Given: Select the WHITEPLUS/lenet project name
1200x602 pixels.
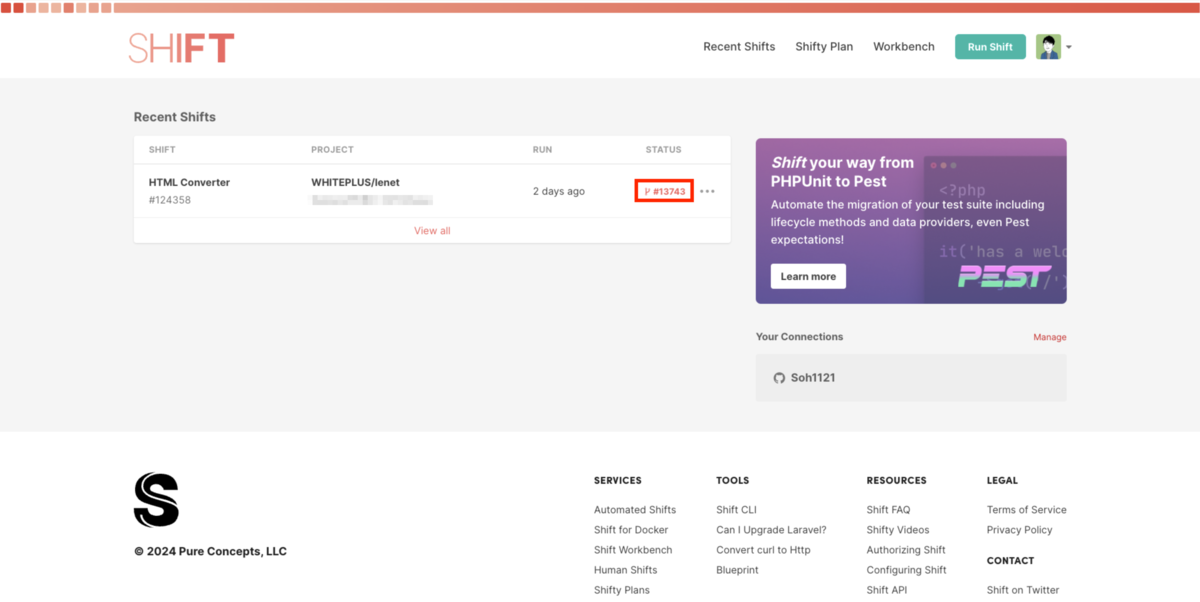Looking at the screenshot, I should [x=356, y=183].
